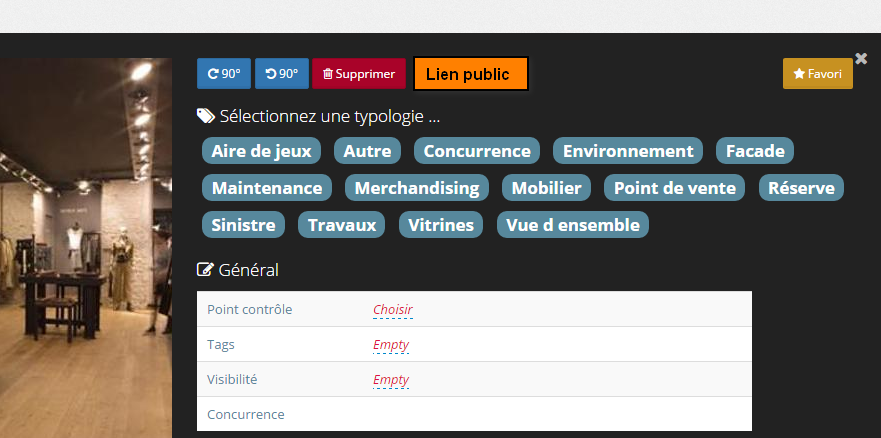The image size is (881, 438).
Task: Click the Supprimer trash button
Action: 359,74
